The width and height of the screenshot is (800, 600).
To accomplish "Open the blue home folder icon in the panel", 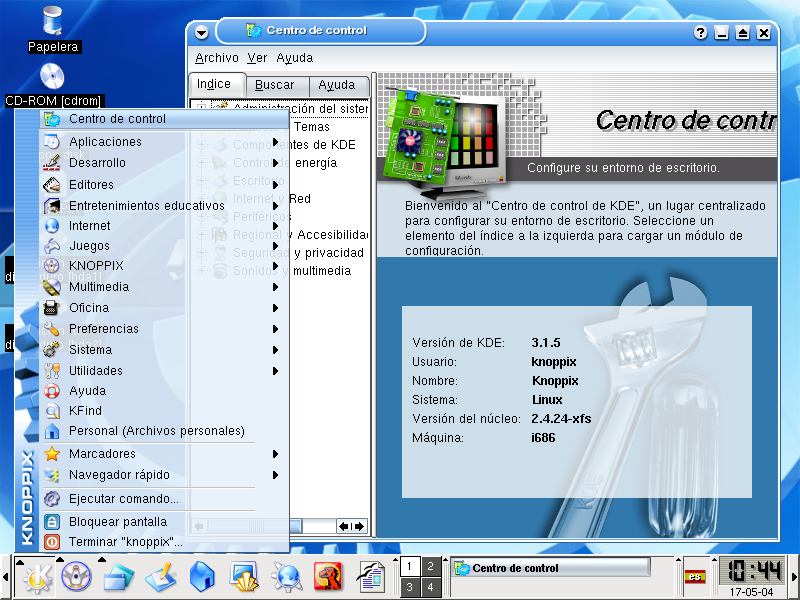I will tap(202, 577).
